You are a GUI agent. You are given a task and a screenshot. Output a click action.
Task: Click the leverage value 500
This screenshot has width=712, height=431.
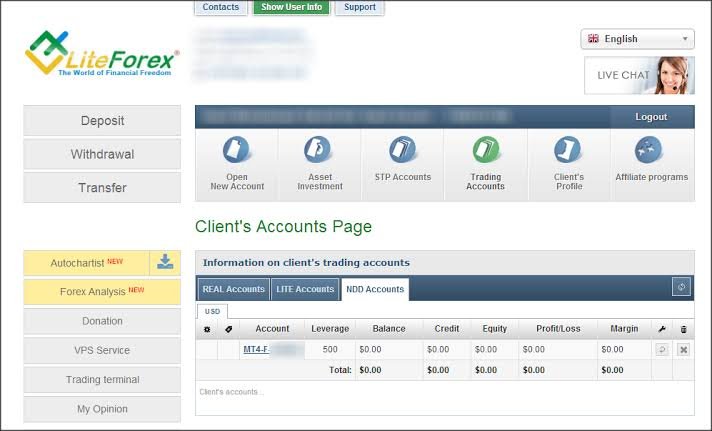coord(330,350)
